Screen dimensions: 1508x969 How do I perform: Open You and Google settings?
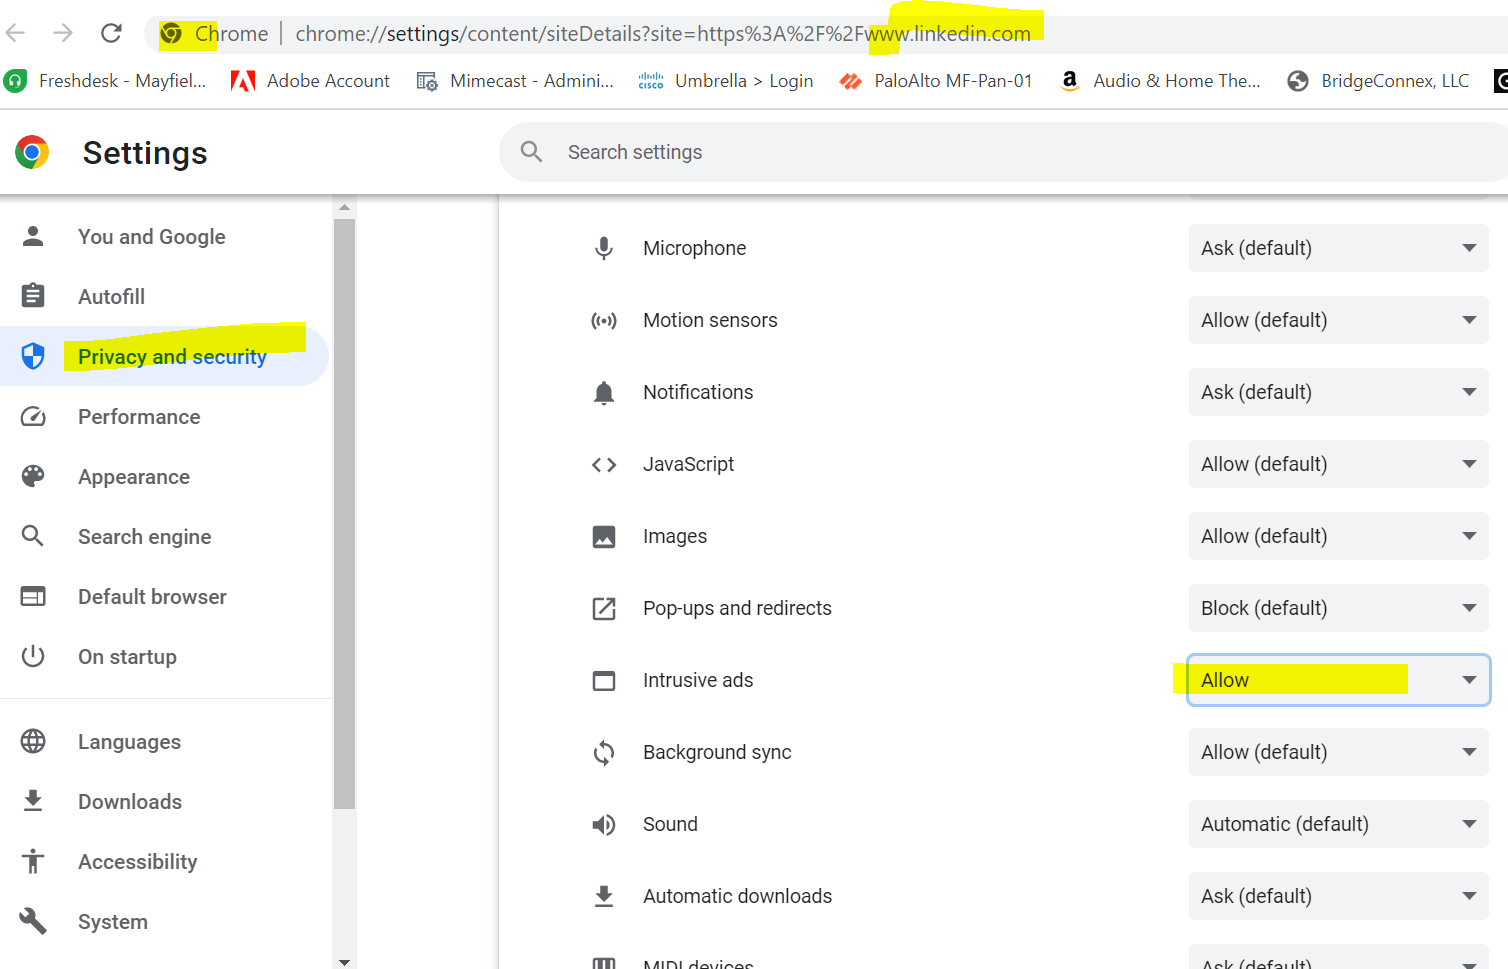pos(152,237)
